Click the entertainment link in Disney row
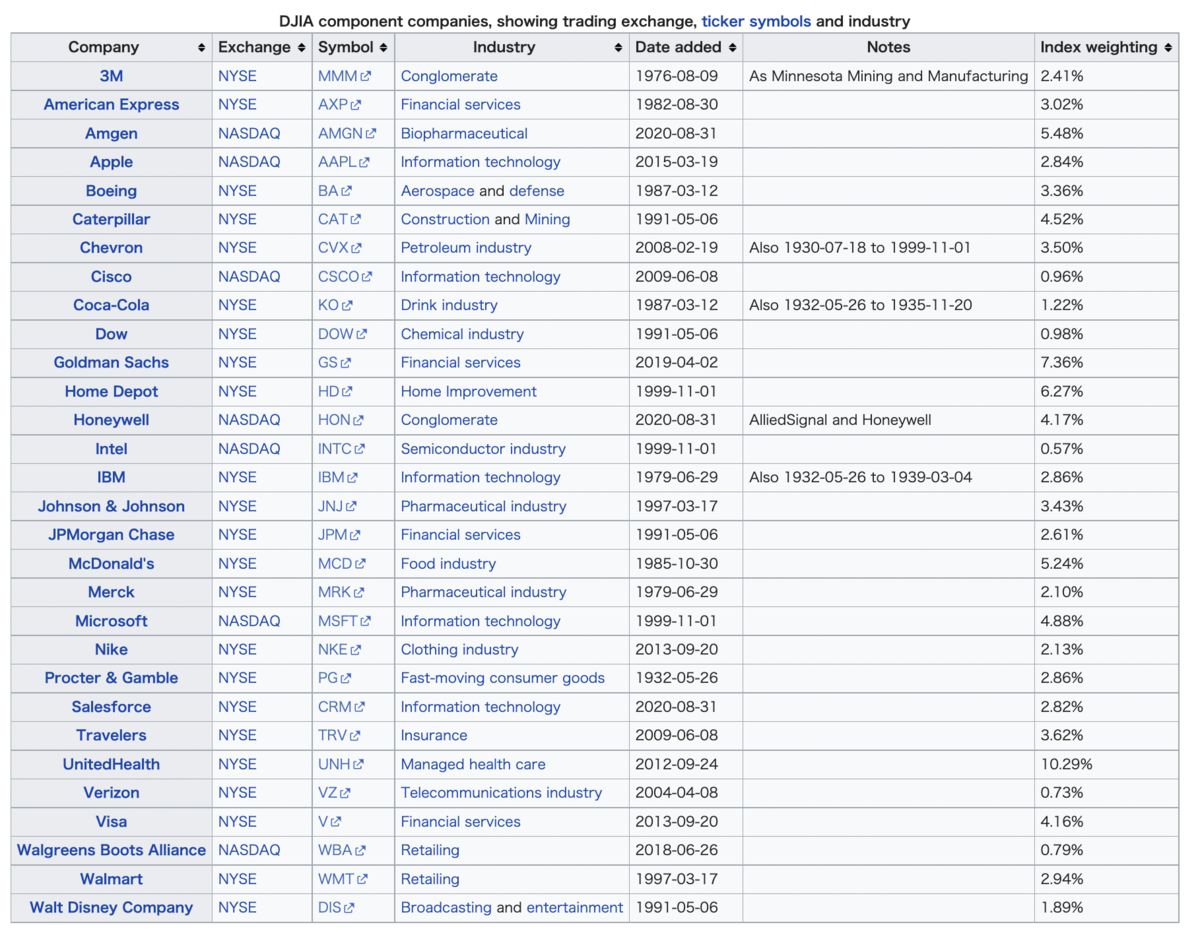The width and height of the screenshot is (1200, 933). click(575, 908)
